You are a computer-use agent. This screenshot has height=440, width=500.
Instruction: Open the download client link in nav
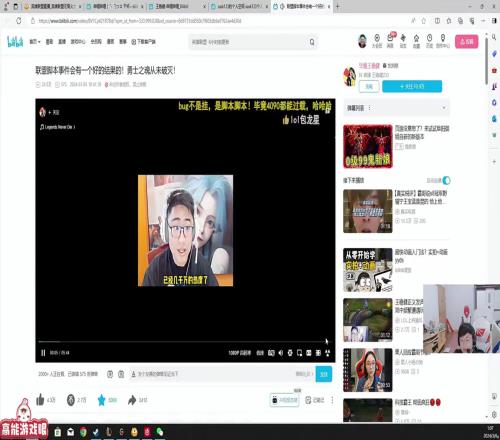pyautogui.click(x=143, y=42)
